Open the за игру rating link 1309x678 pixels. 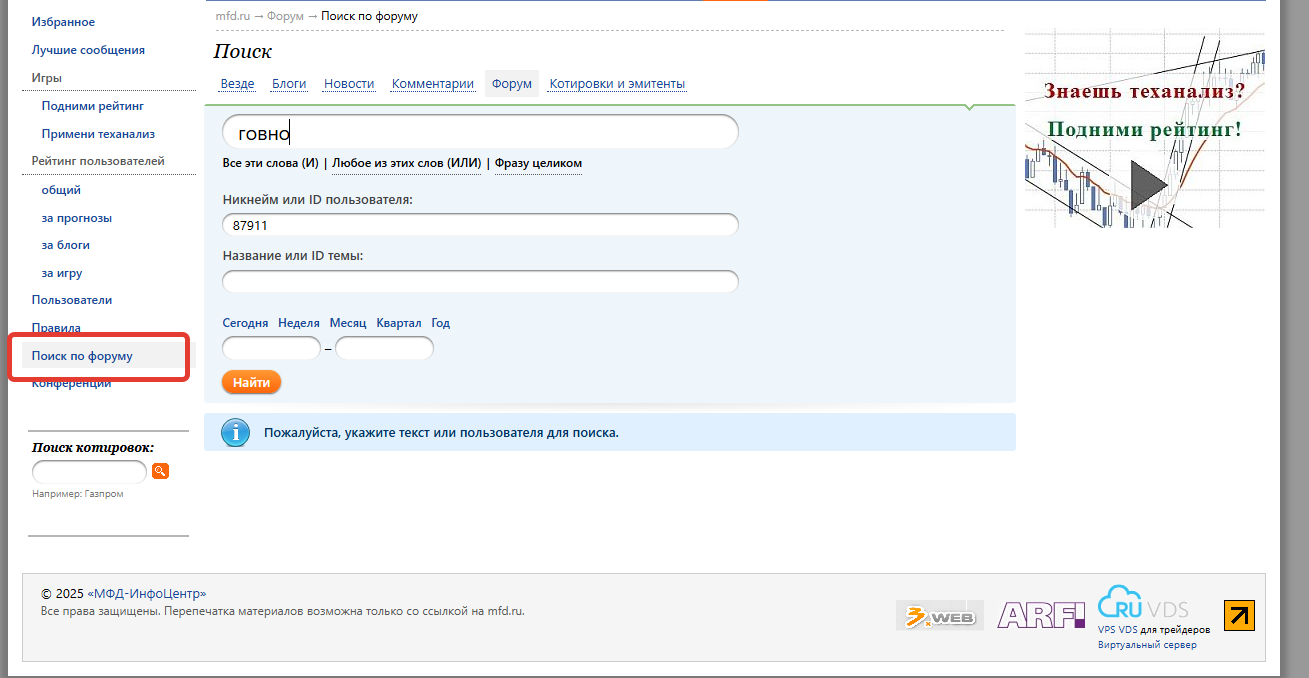pos(62,272)
